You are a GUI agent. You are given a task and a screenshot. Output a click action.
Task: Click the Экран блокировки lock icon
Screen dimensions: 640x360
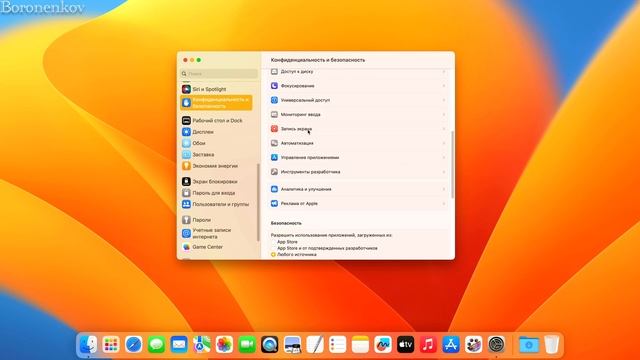186,181
